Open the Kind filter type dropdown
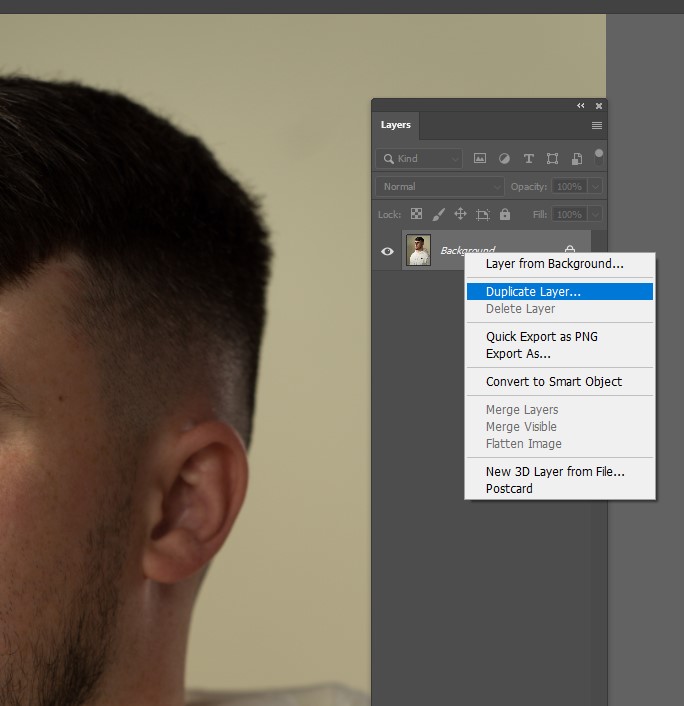This screenshot has height=706, width=684. (x=419, y=158)
